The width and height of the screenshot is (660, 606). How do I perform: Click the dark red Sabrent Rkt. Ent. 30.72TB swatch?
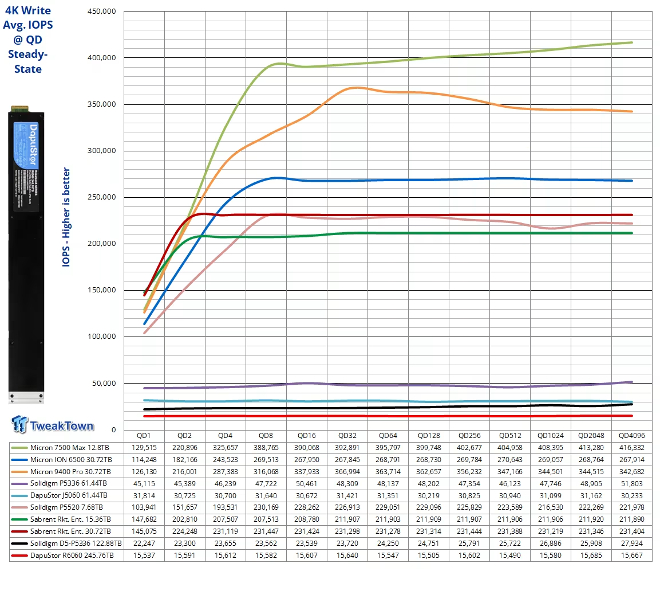click(19, 531)
